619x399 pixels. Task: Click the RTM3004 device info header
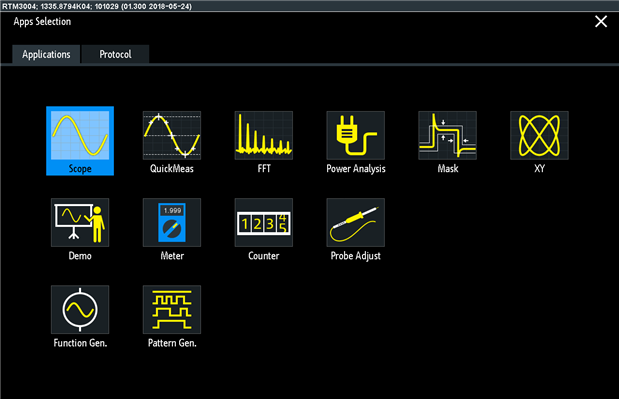[x=97, y=6]
